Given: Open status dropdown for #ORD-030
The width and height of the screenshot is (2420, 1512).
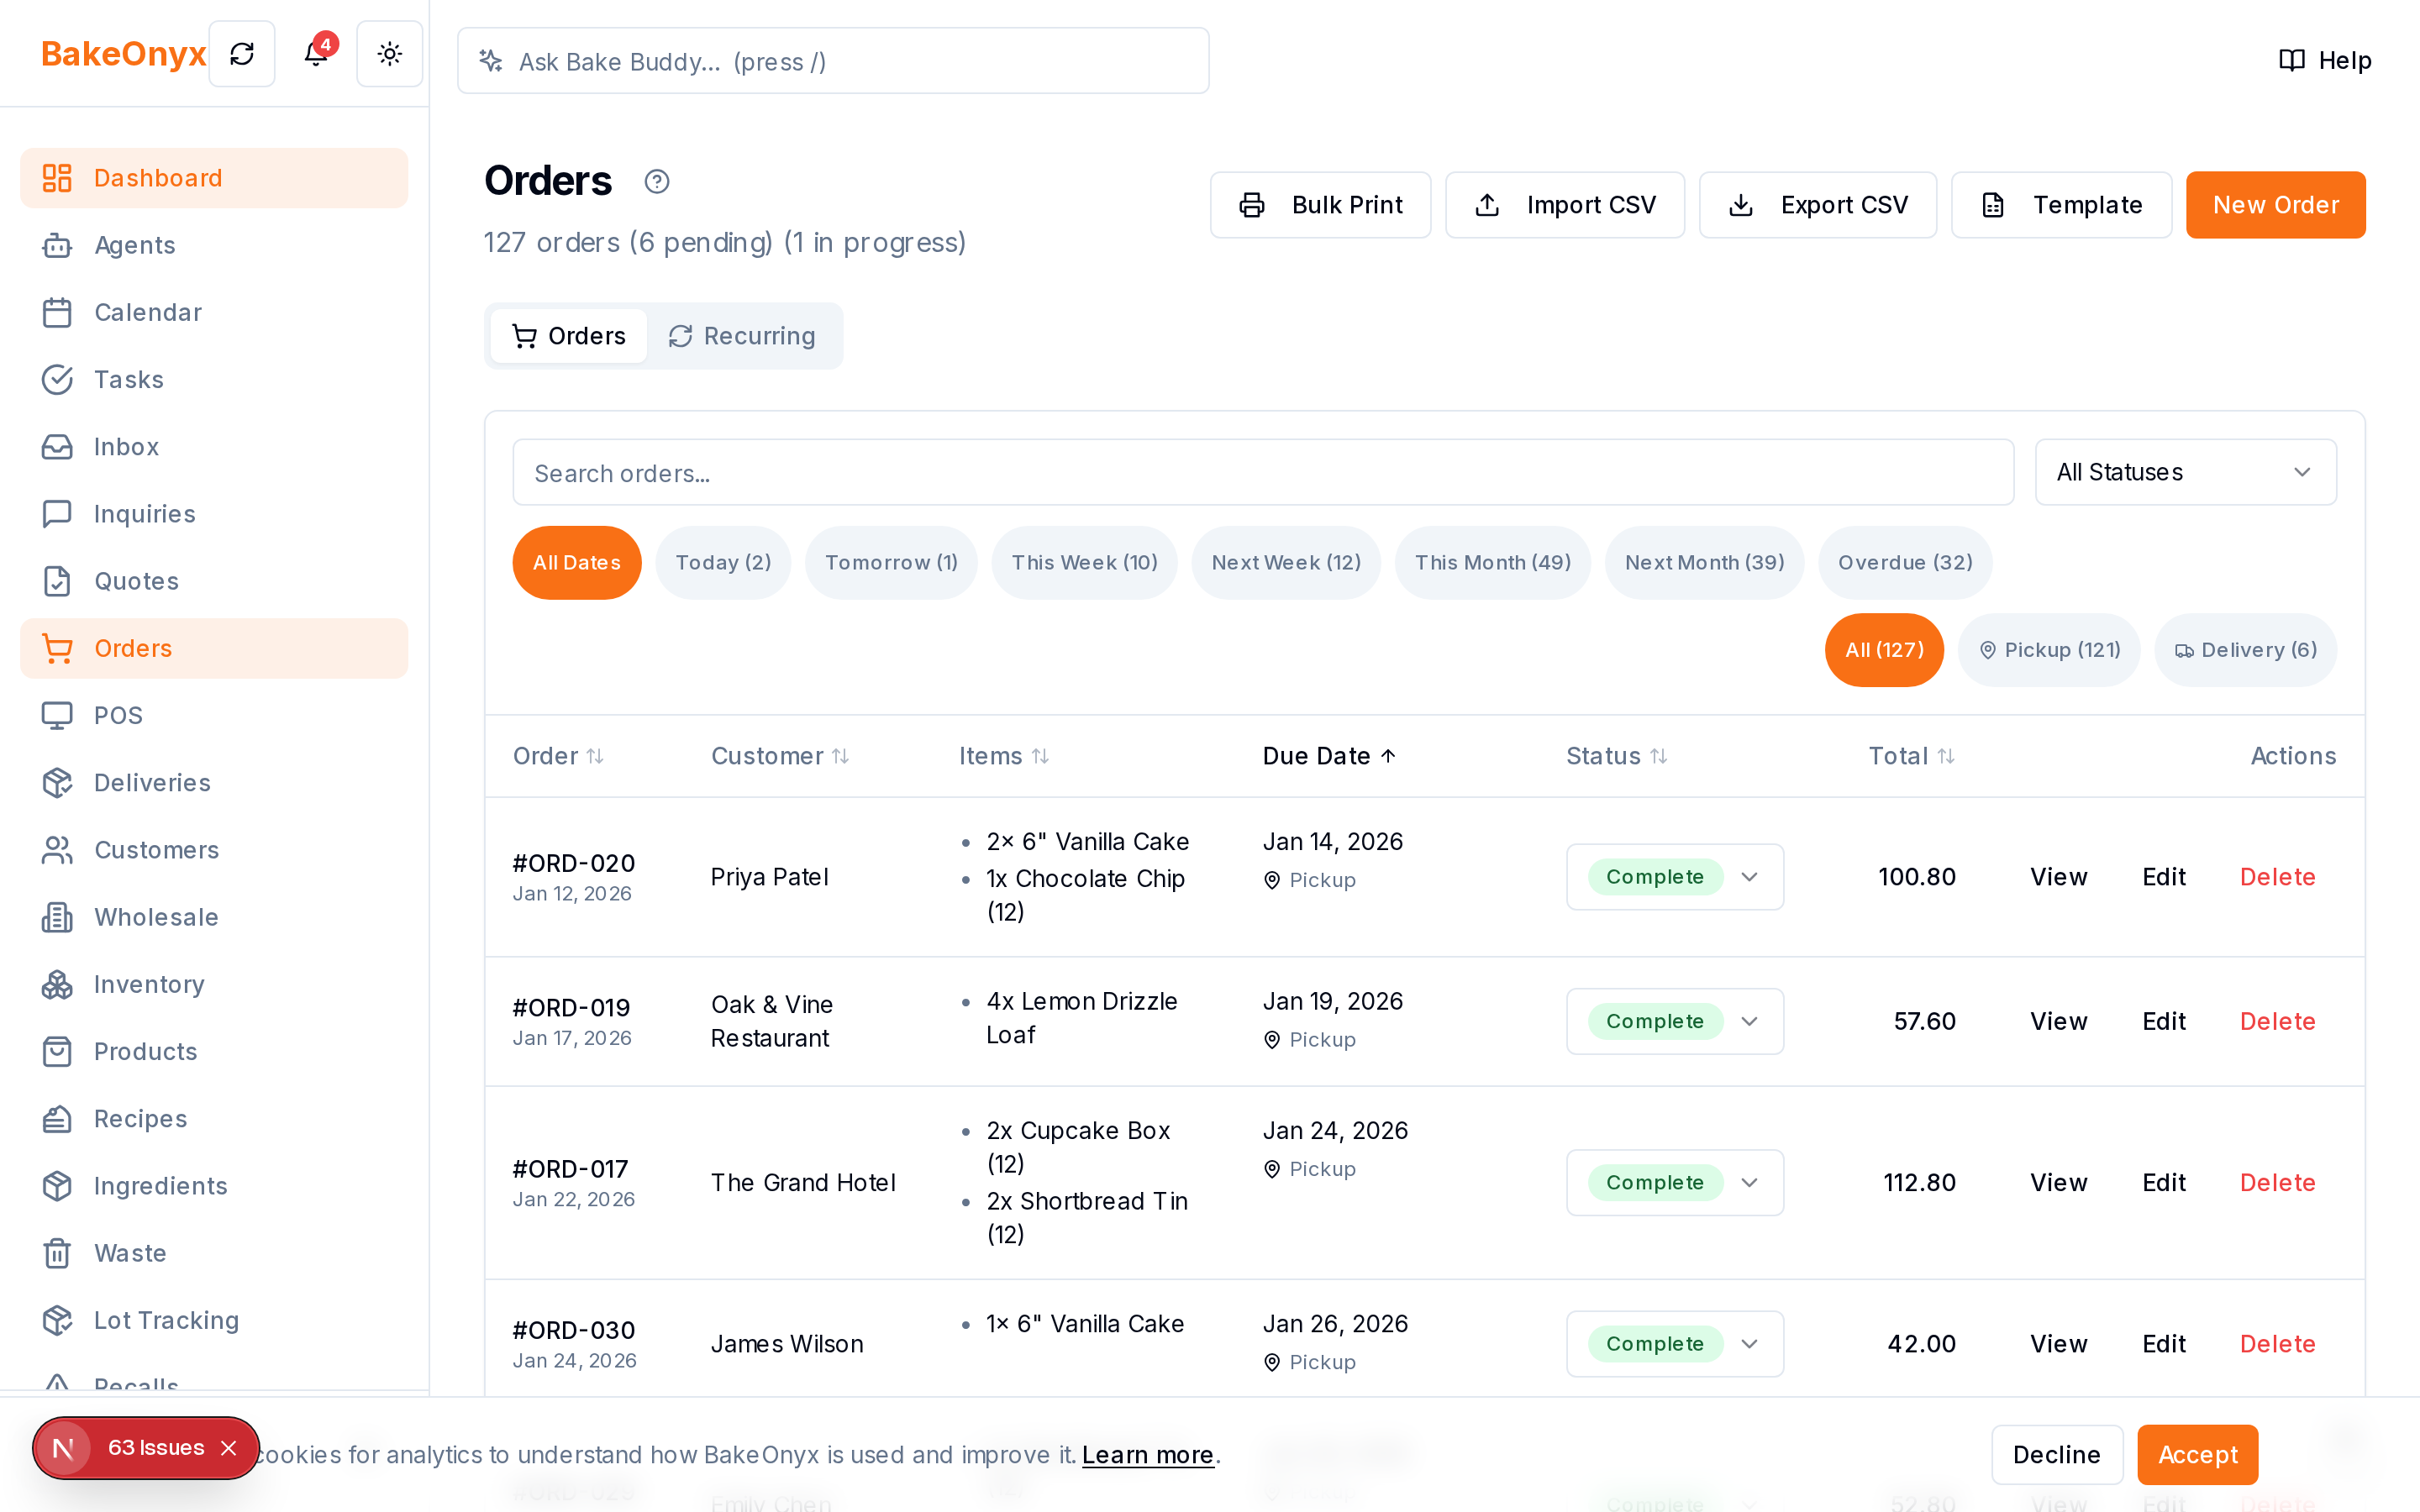Looking at the screenshot, I should point(1675,1344).
